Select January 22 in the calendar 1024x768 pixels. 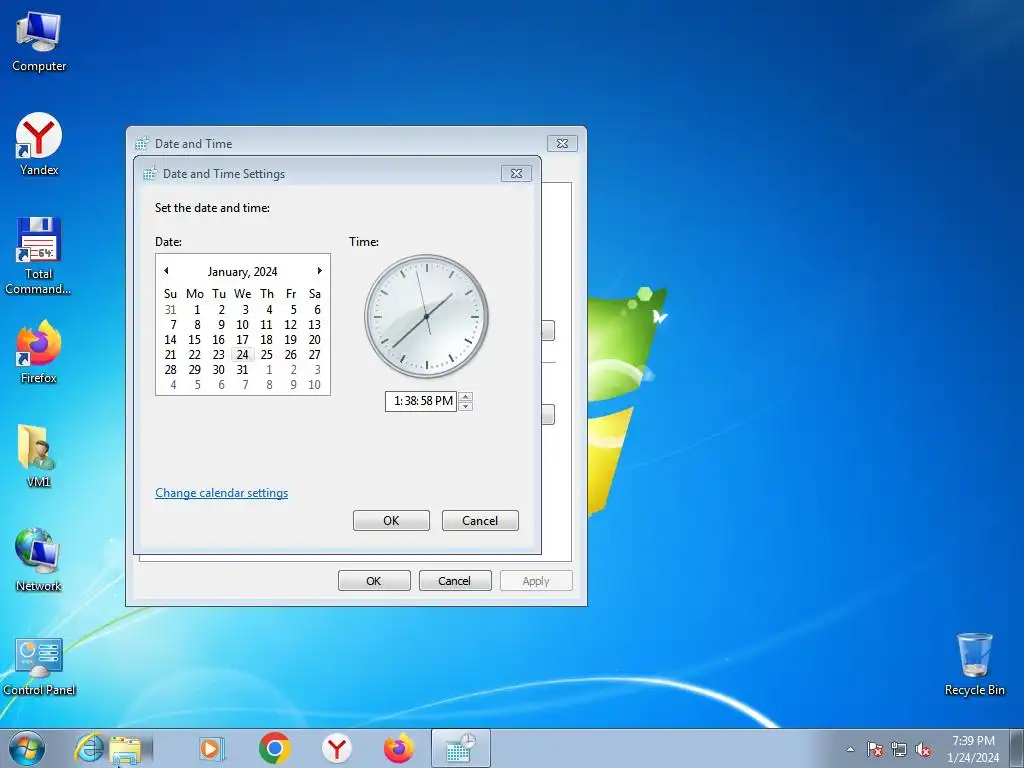[x=195, y=355]
